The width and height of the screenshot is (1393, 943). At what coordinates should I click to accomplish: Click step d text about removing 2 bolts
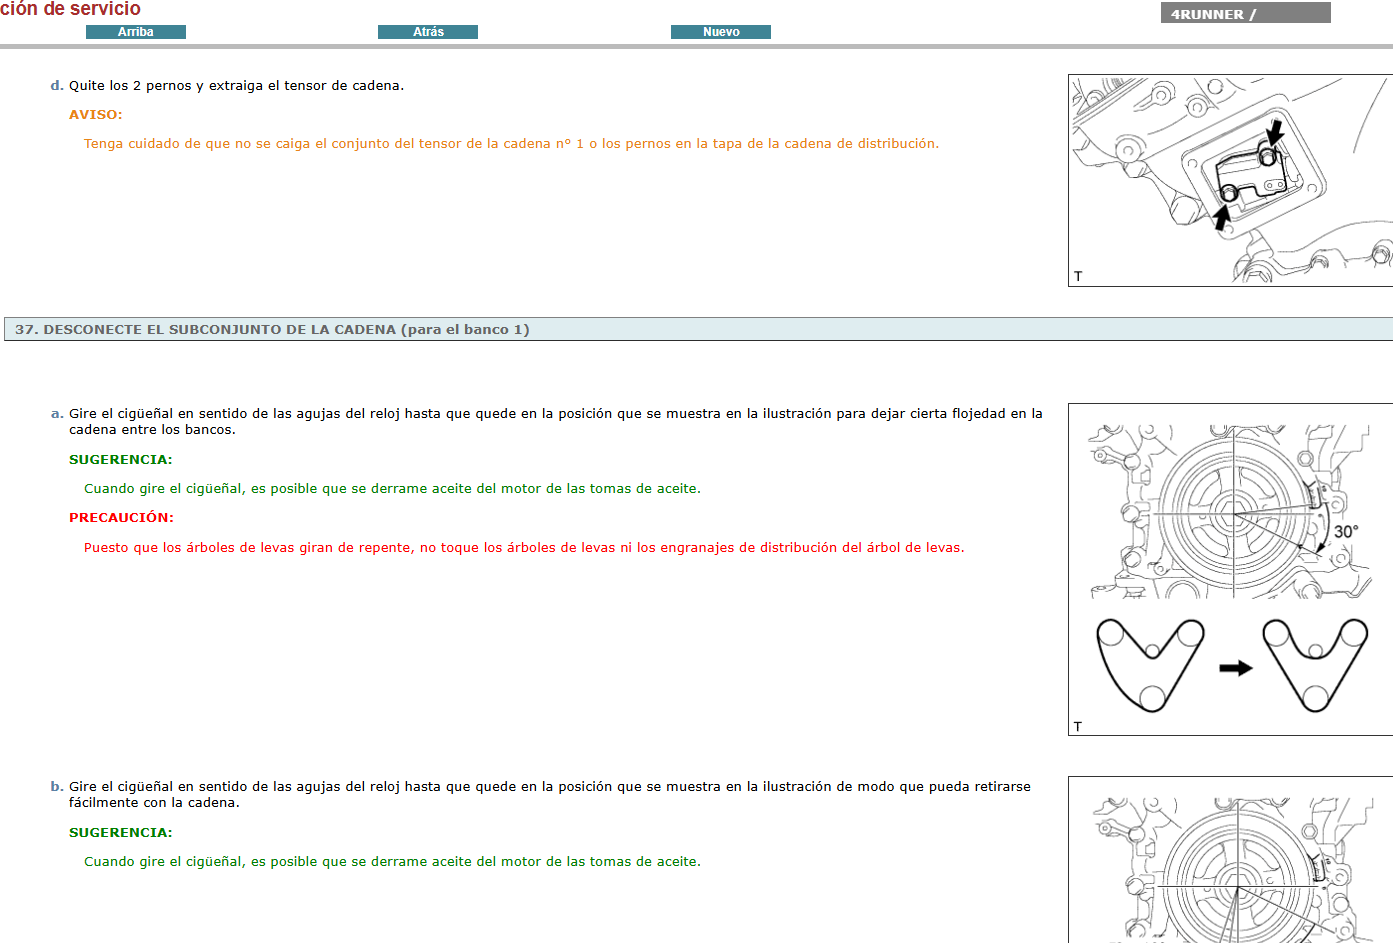[236, 86]
